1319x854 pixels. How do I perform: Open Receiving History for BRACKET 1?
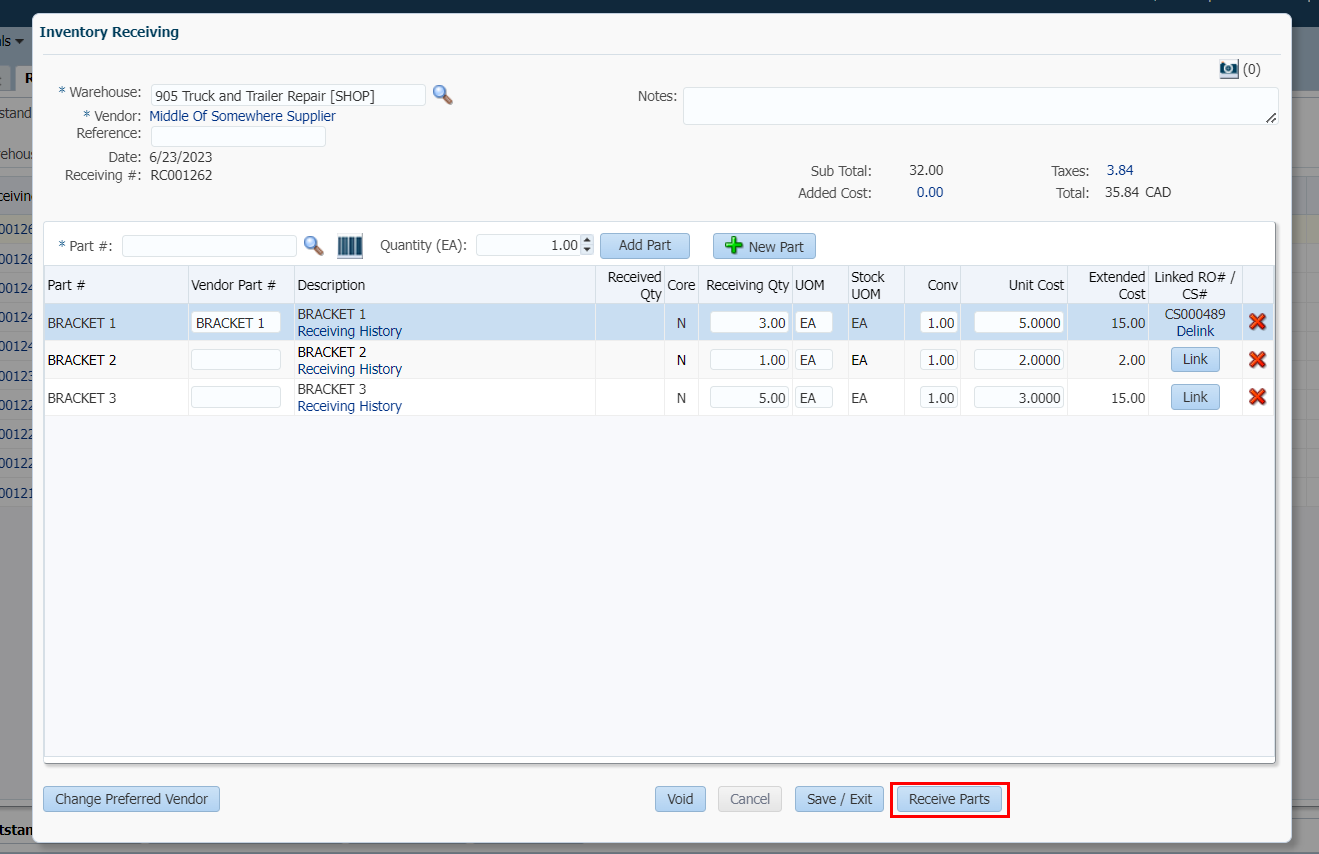tap(350, 331)
